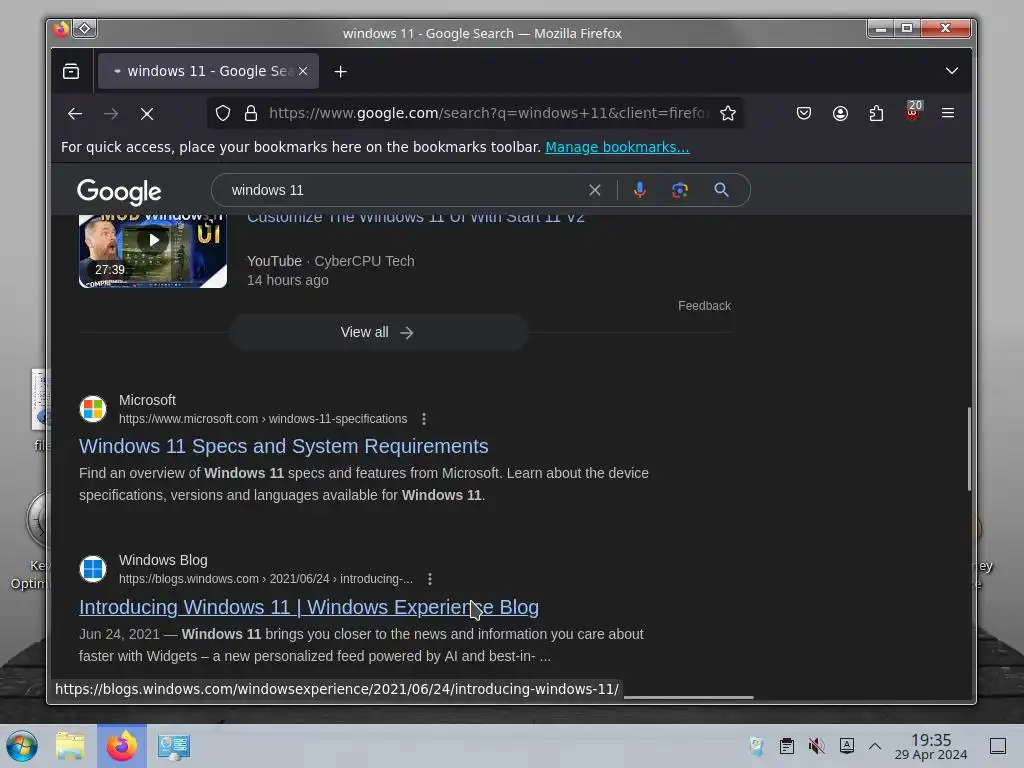Image resolution: width=1024 pixels, height=768 pixels.
Task: Send Feedback on video results
Action: pyautogui.click(x=704, y=306)
